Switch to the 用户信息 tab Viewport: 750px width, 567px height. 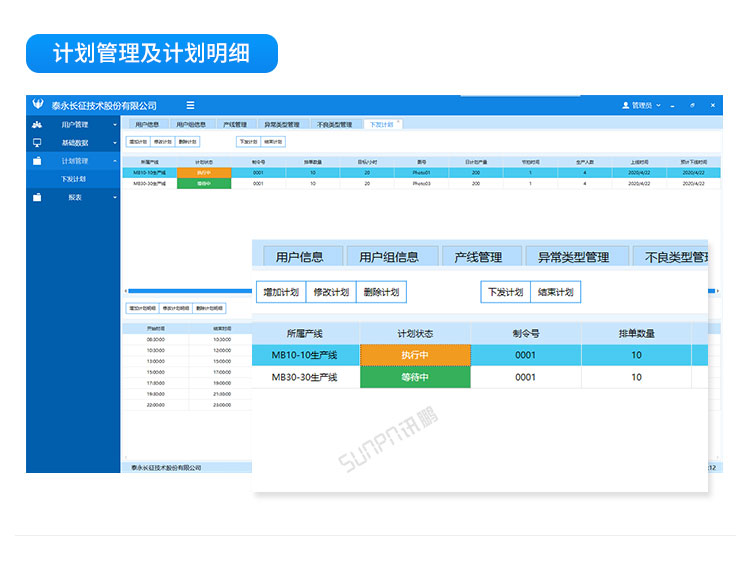coord(147,125)
